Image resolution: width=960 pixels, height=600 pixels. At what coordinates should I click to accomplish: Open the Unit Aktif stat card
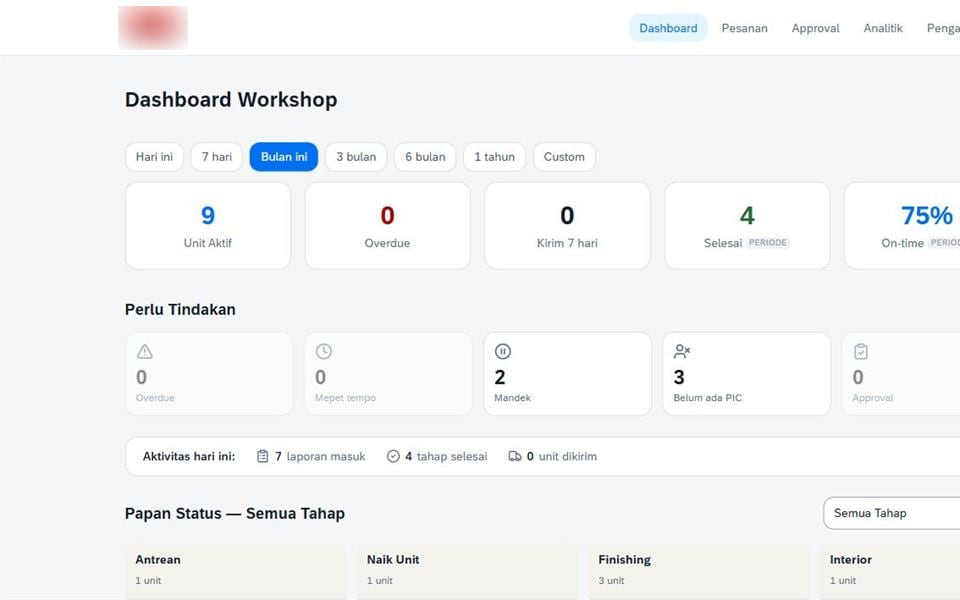click(x=208, y=225)
